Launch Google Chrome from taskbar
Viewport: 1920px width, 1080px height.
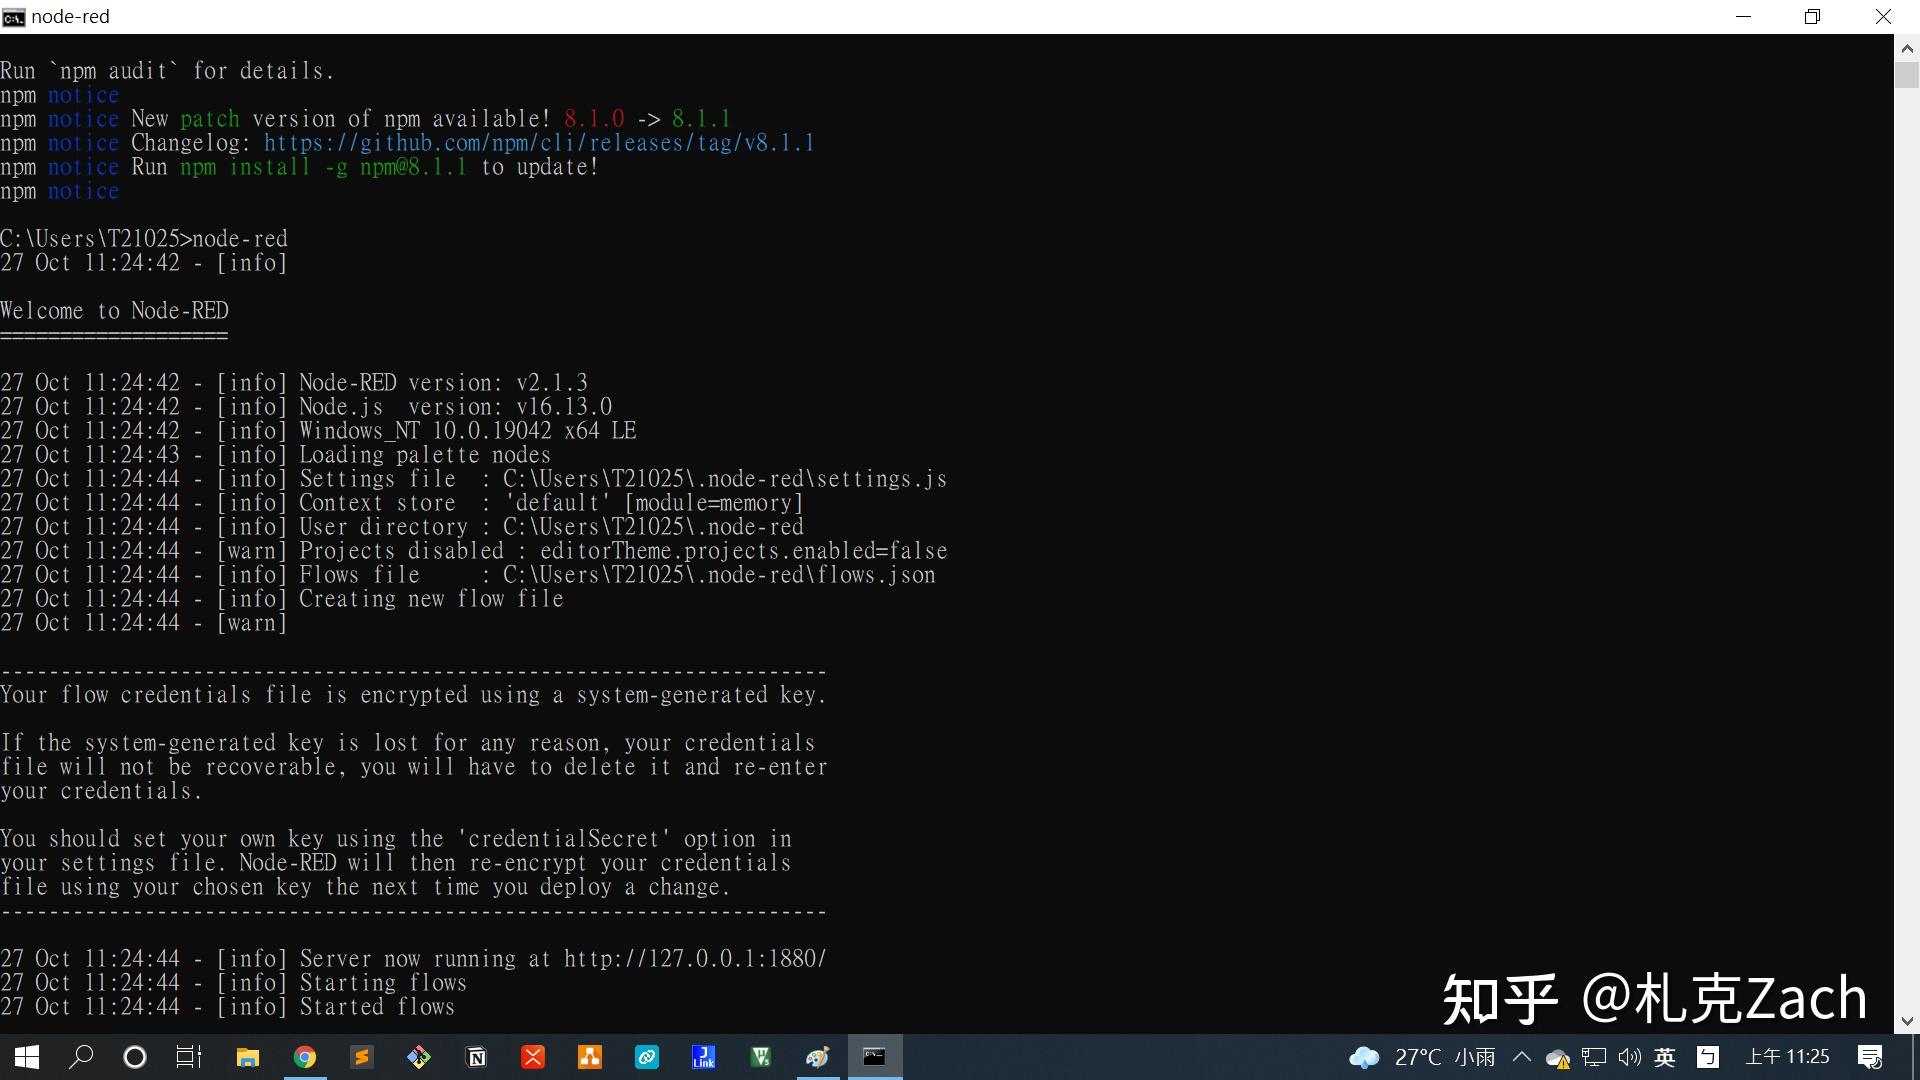tap(305, 1057)
